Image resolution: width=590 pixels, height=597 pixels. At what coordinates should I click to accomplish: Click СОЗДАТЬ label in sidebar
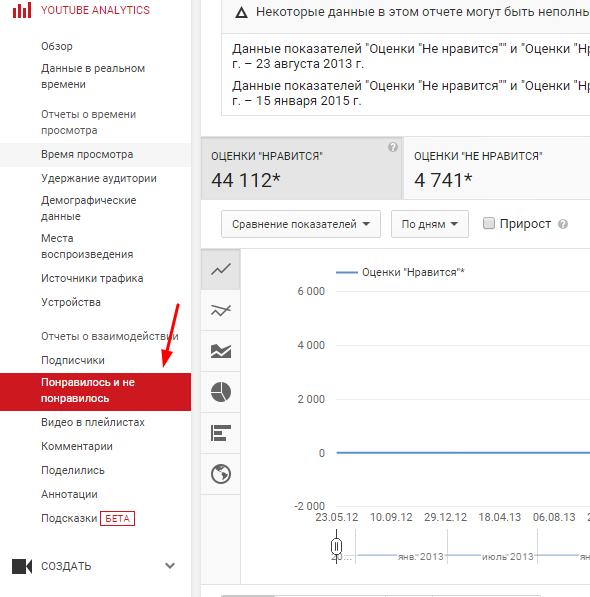pyautogui.click(x=66, y=566)
